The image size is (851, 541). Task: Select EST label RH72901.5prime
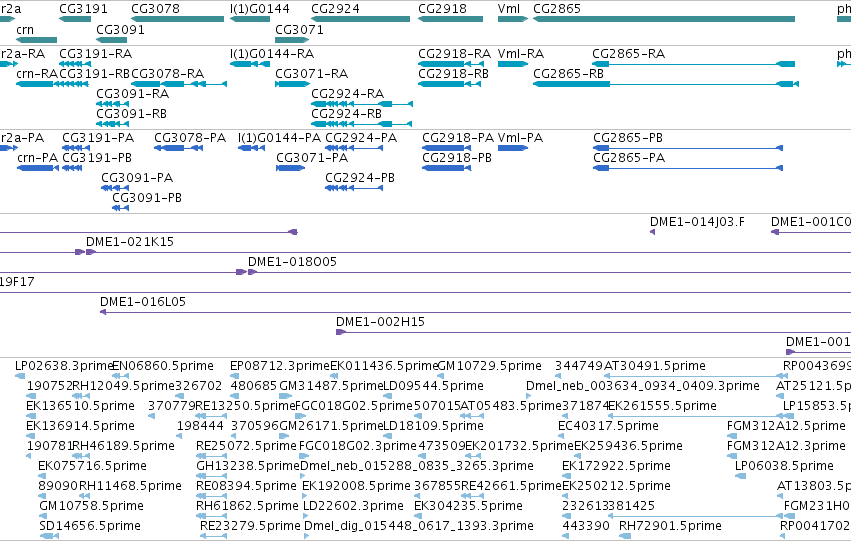(670, 526)
